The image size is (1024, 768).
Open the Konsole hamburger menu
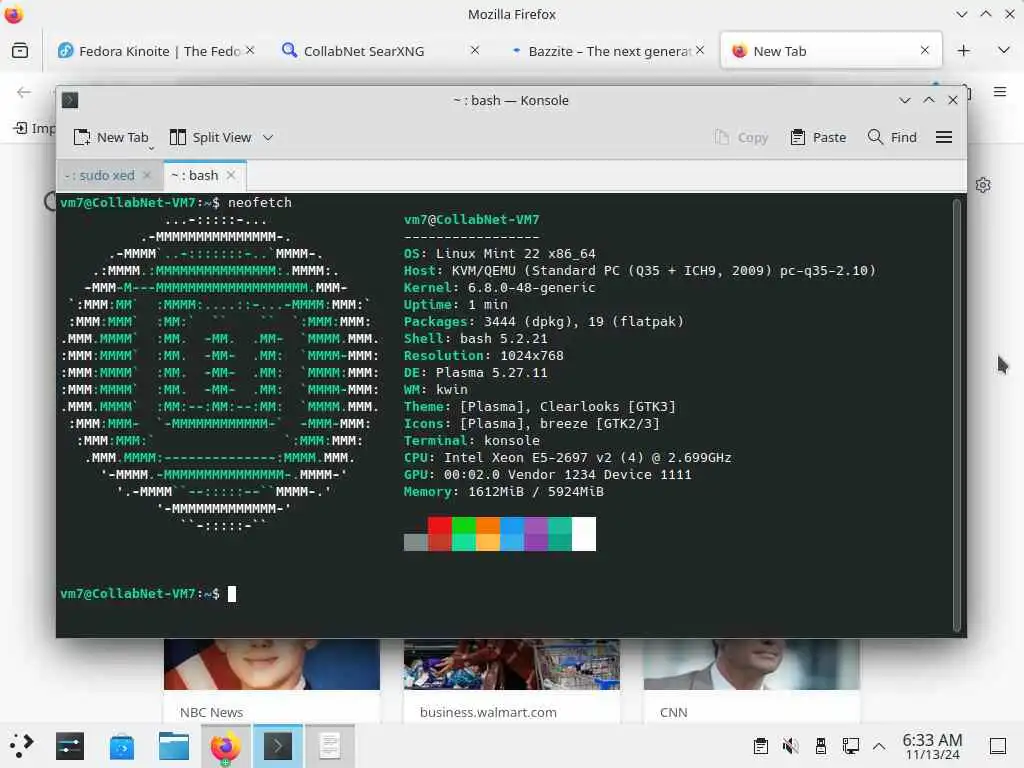[944, 137]
